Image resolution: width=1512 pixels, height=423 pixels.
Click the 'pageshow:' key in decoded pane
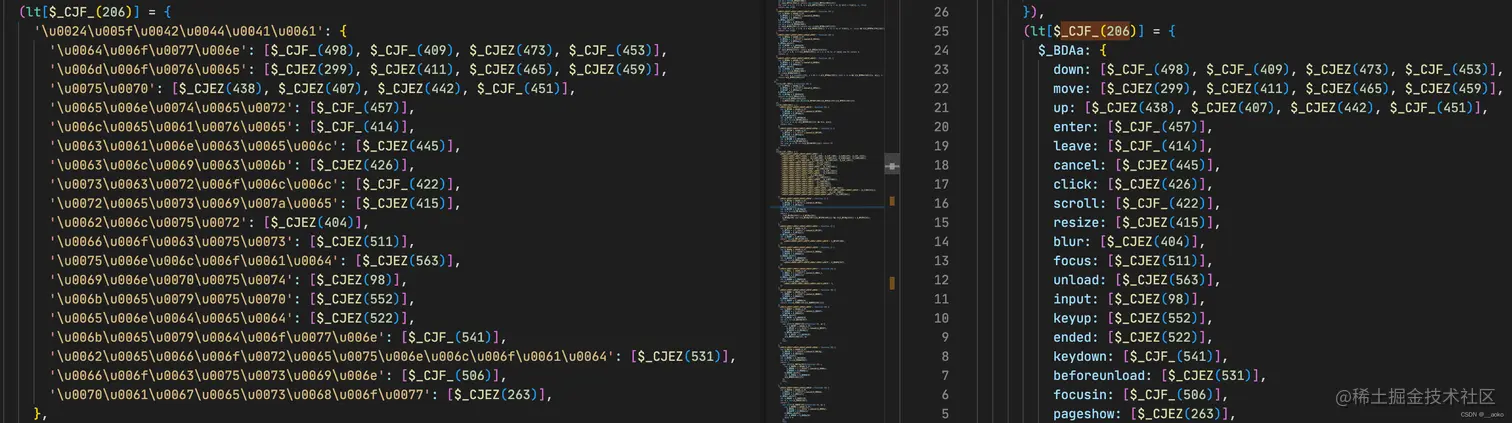coord(1087,414)
